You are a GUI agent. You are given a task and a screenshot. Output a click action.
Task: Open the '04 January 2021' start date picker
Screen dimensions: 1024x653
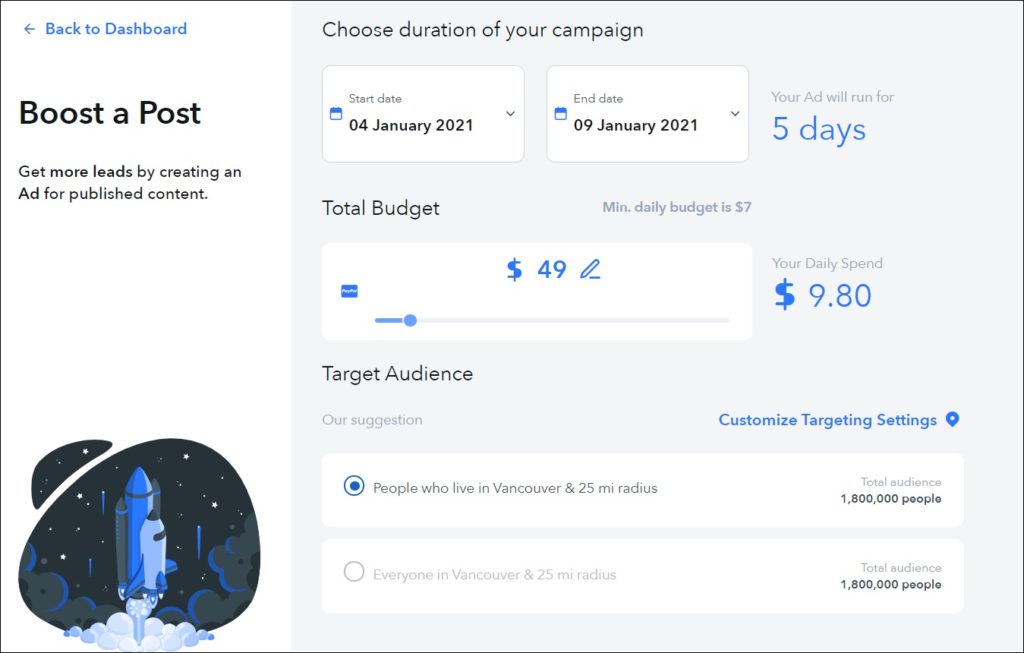pos(411,126)
